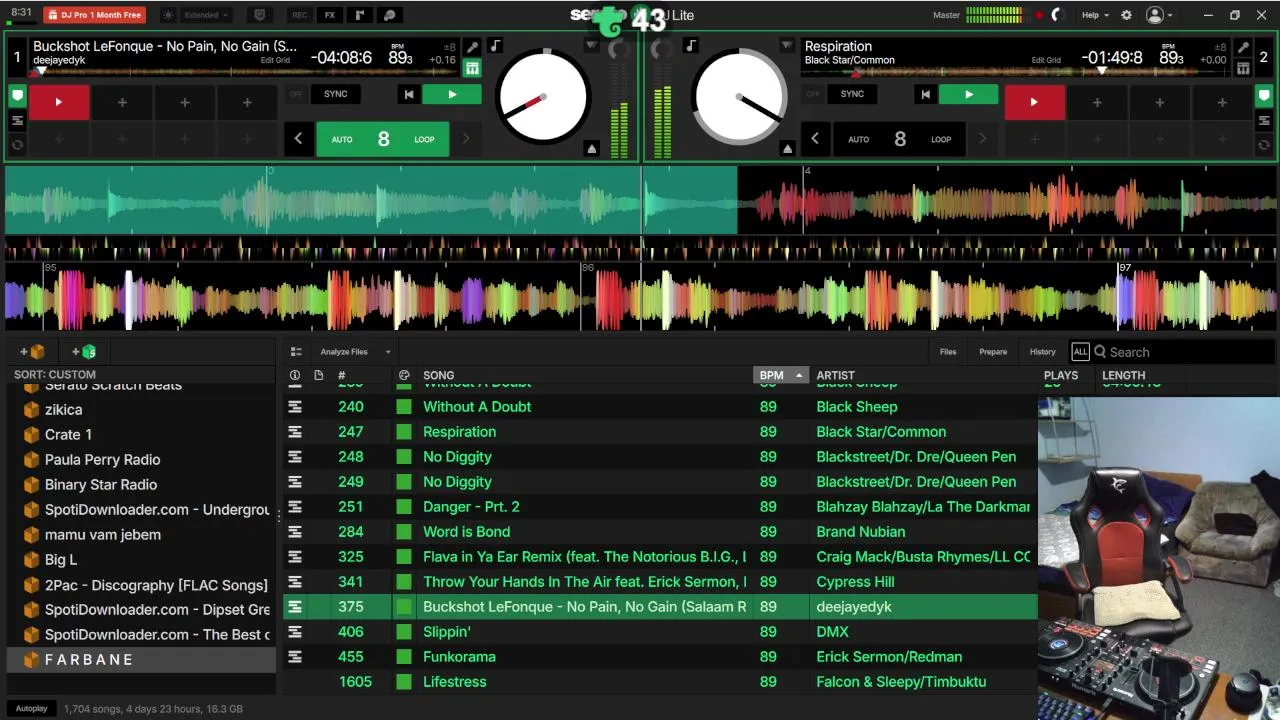
Task: Turn OFF sync on Deck 1
Action: click(296, 94)
